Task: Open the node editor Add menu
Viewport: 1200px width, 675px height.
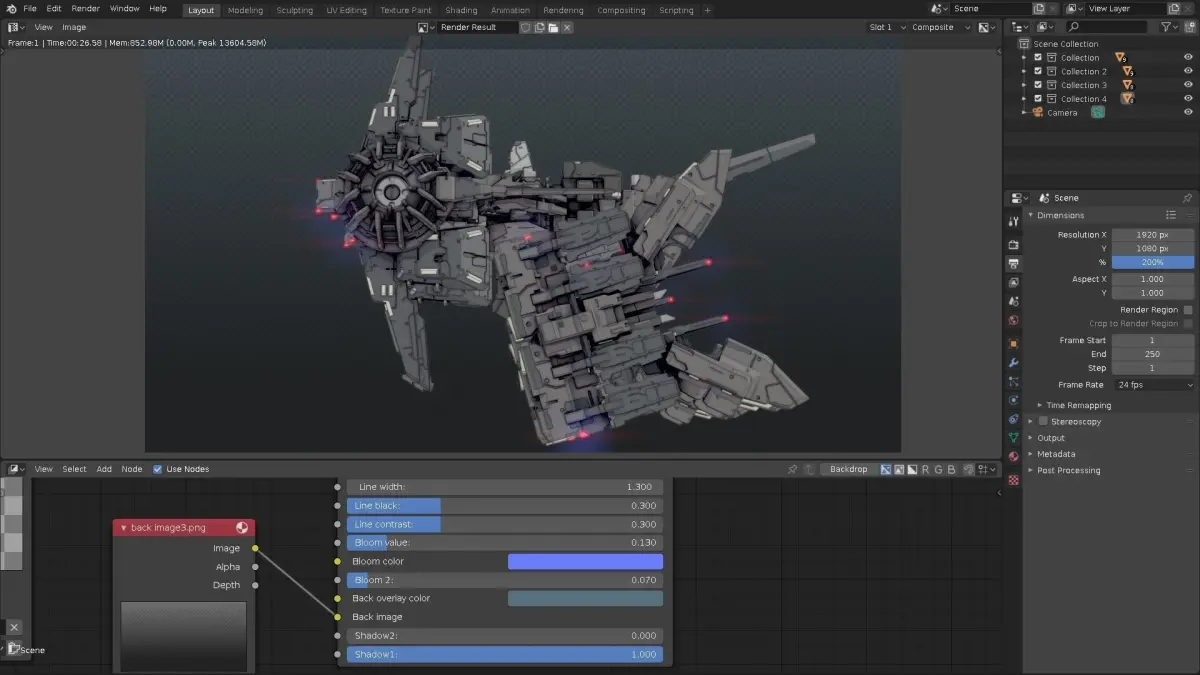Action: click(104, 469)
